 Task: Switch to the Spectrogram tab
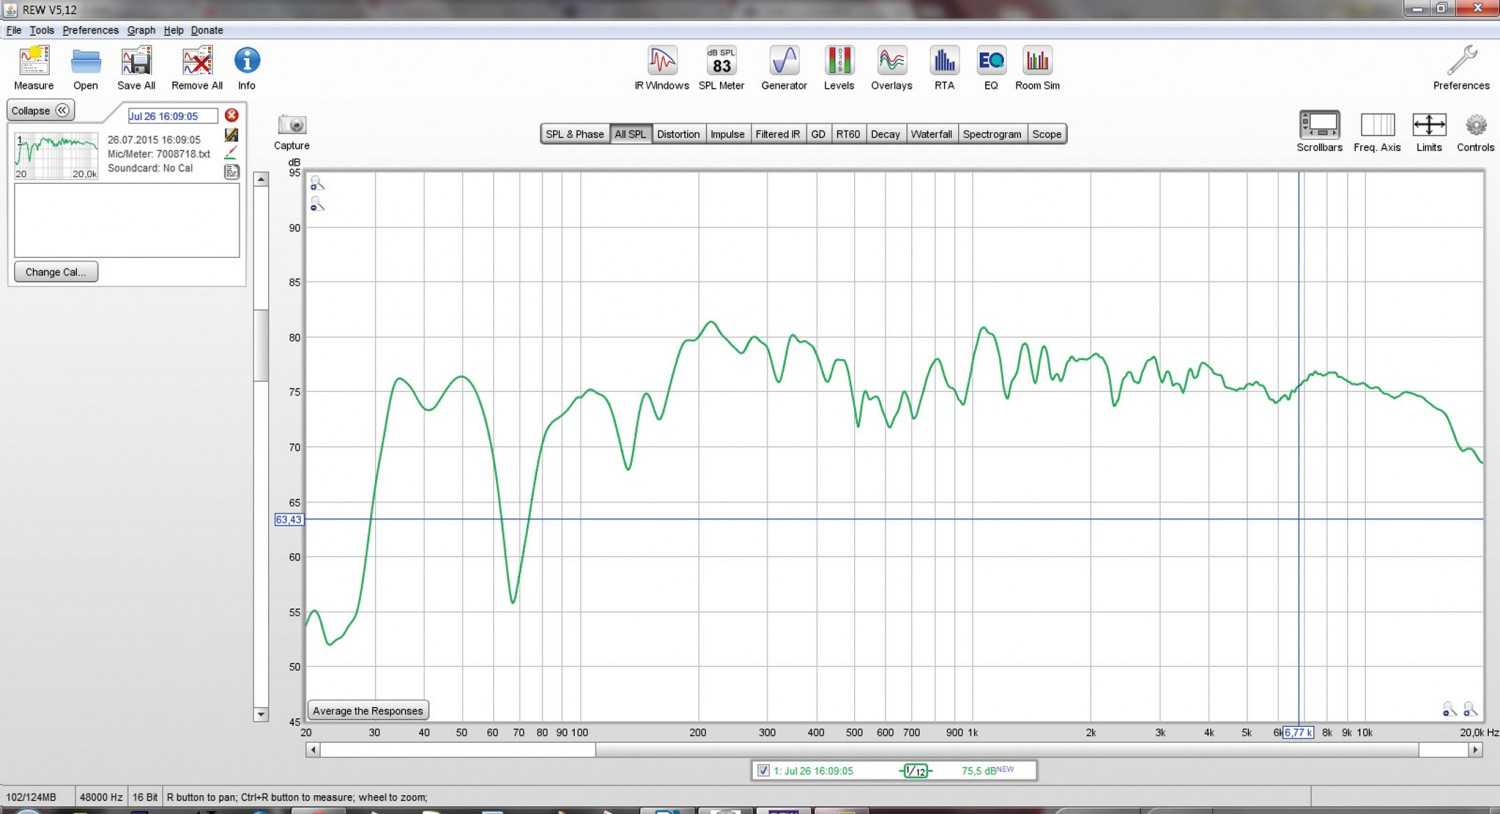pos(992,134)
